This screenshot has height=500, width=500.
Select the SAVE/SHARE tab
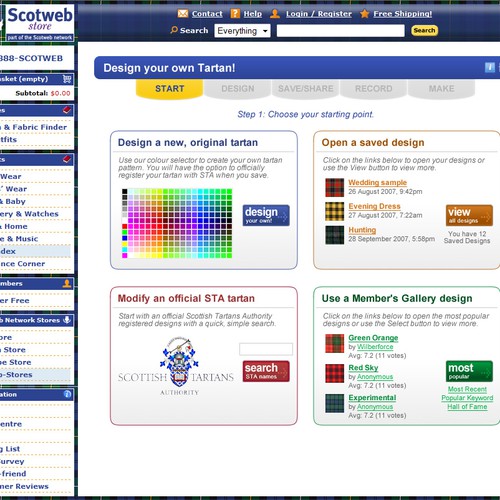click(306, 89)
